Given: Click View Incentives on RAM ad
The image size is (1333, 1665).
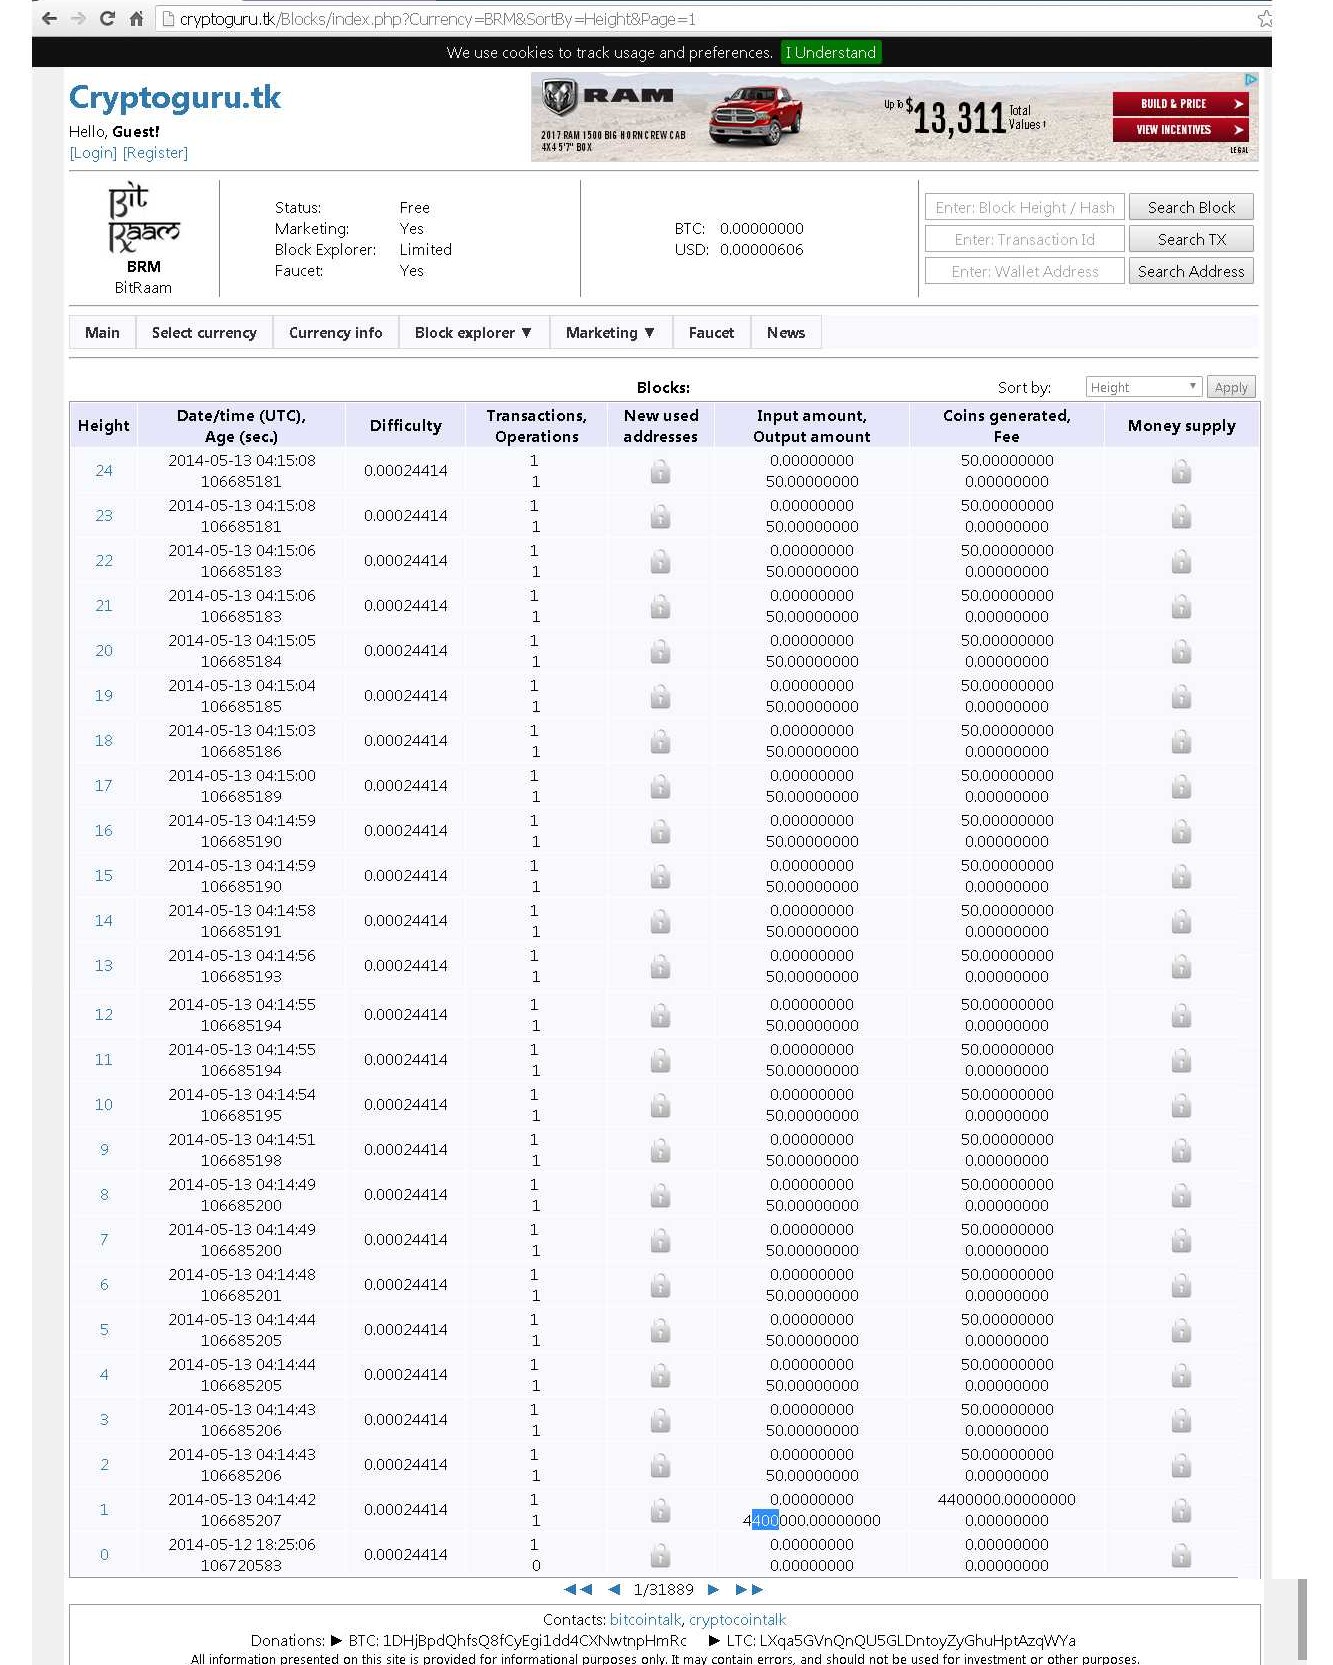Looking at the screenshot, I should tap(1181, 129).
